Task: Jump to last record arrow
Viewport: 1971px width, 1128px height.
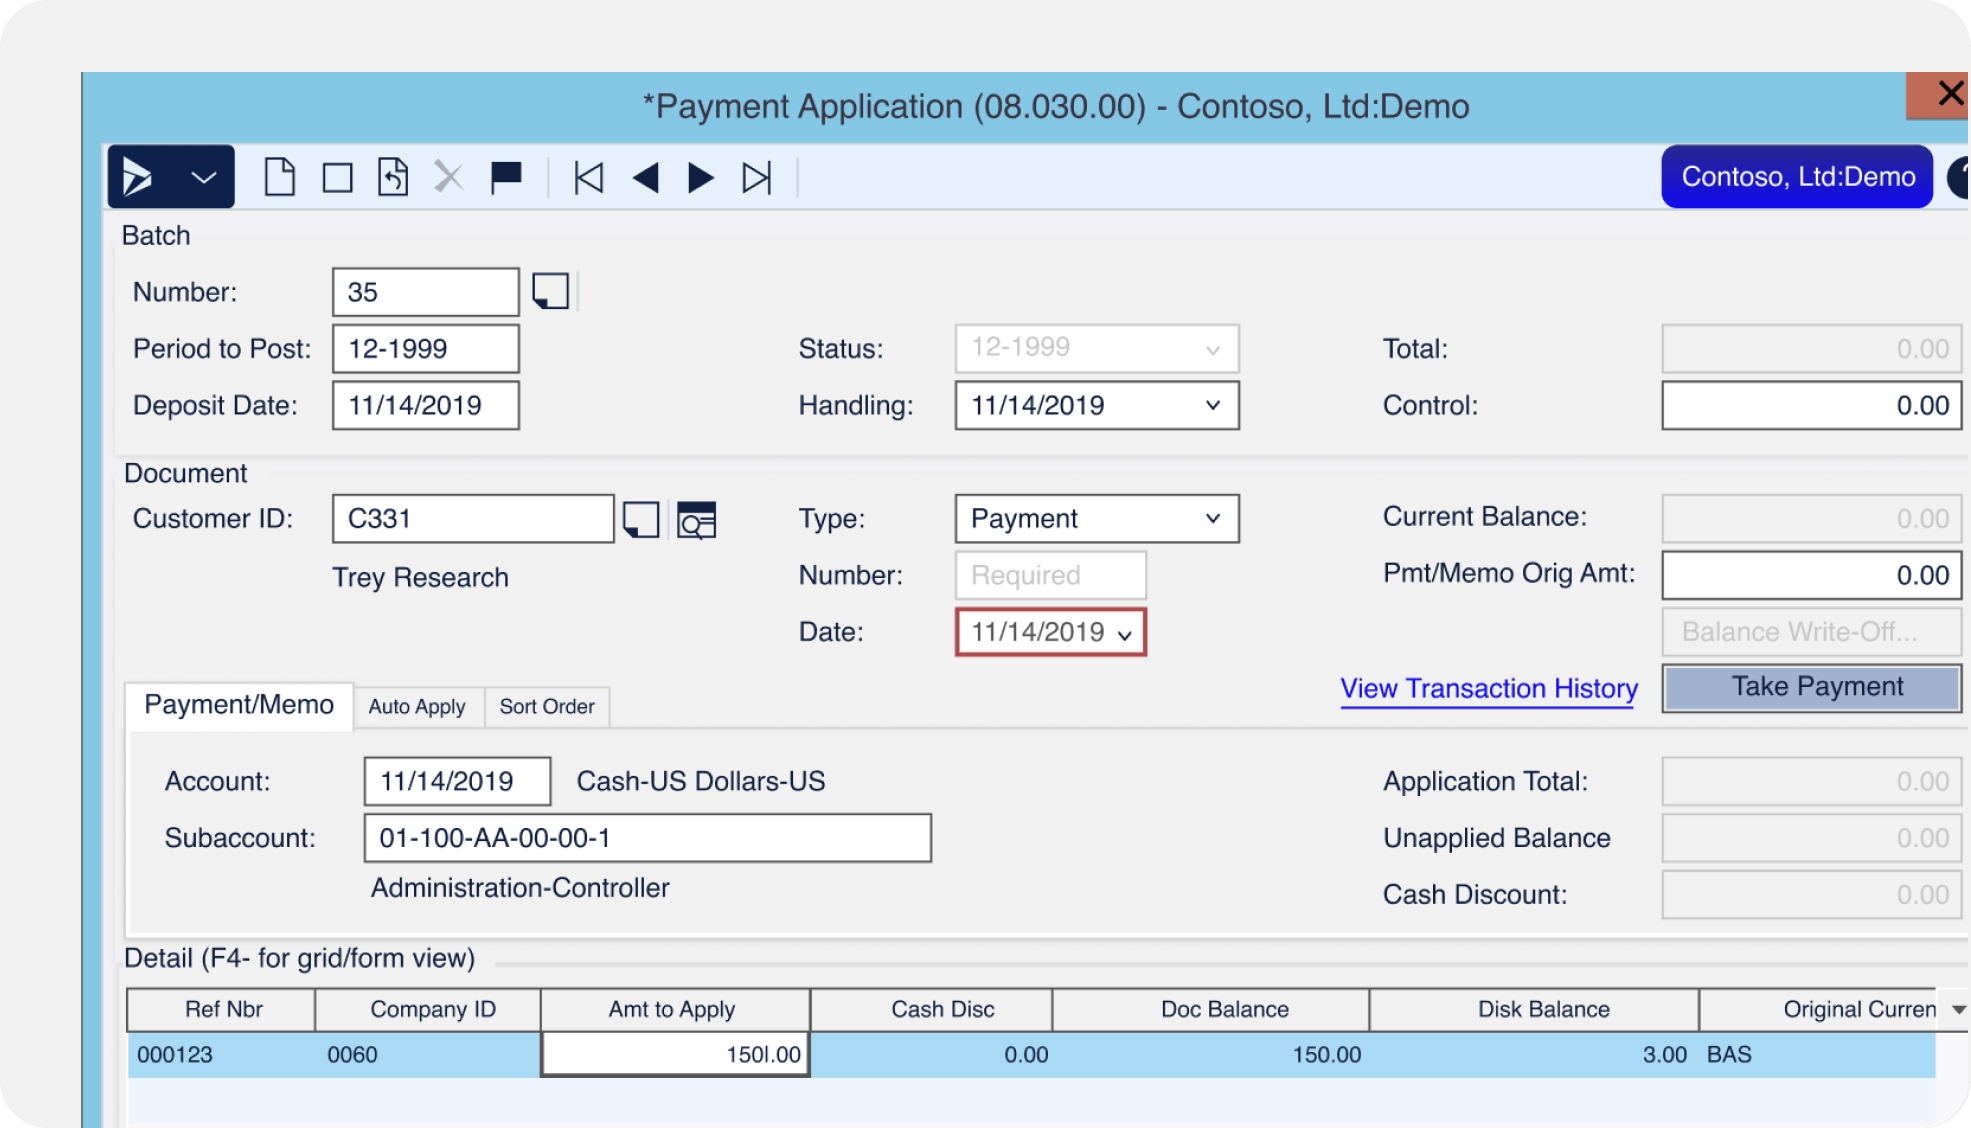Action: click(x=757, y=178)
